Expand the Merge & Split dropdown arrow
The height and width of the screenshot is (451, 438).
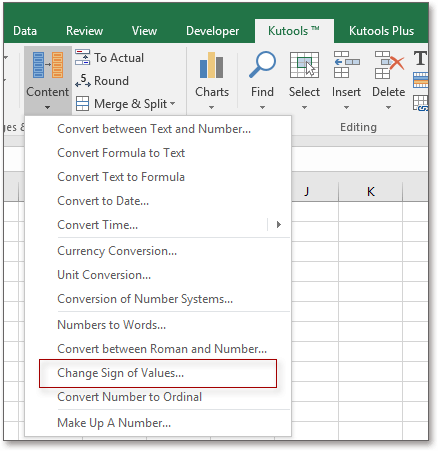click(x=173, y=104)
